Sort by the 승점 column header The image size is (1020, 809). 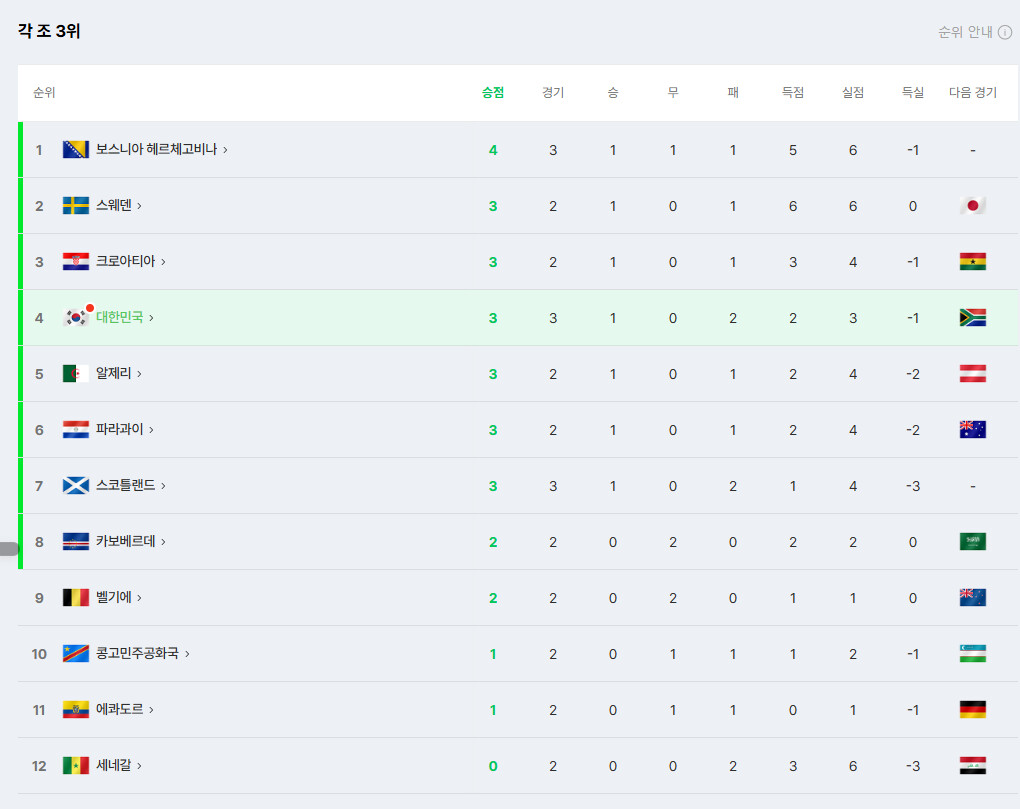[x=492, y=92]
